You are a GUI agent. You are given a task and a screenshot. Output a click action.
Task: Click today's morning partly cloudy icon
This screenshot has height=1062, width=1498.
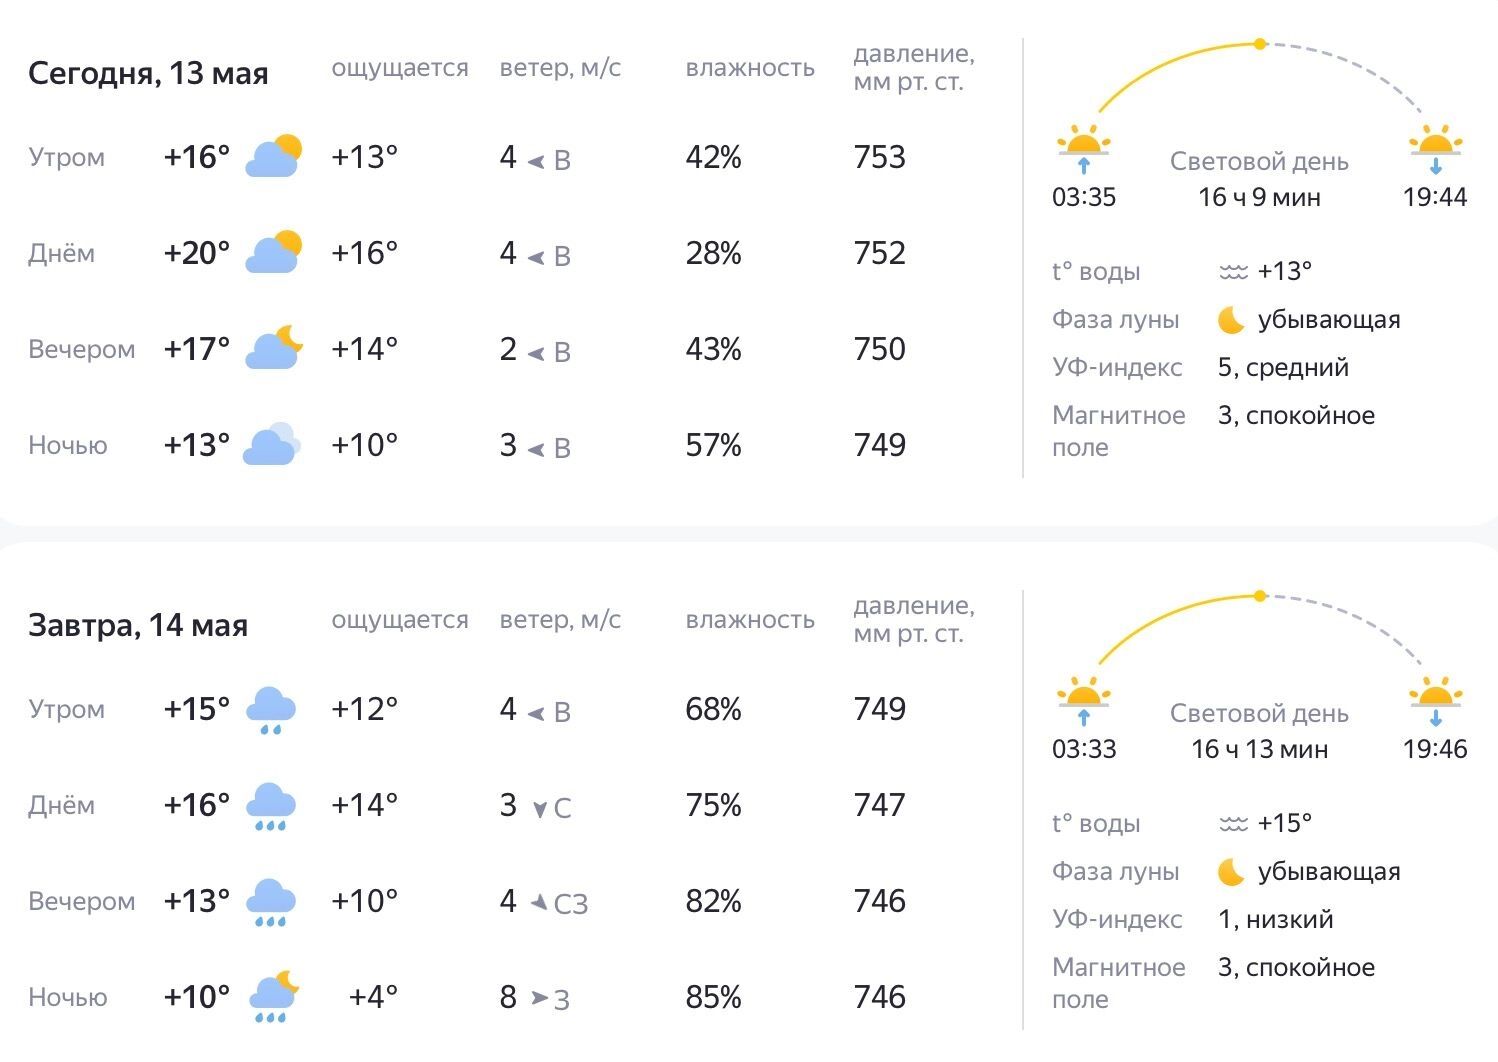(273, 156)
